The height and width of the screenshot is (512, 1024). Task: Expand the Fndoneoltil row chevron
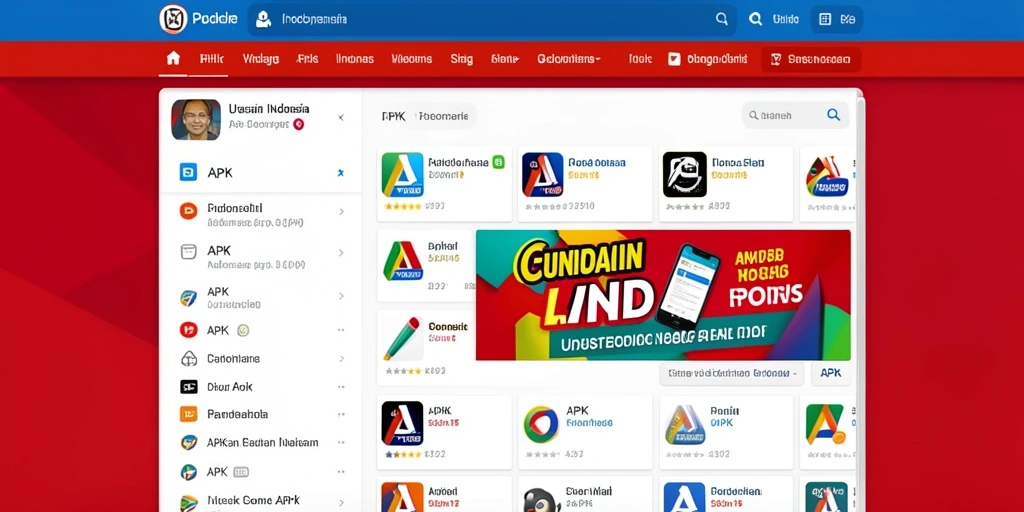pyautogui.click(x=341, y=212)
